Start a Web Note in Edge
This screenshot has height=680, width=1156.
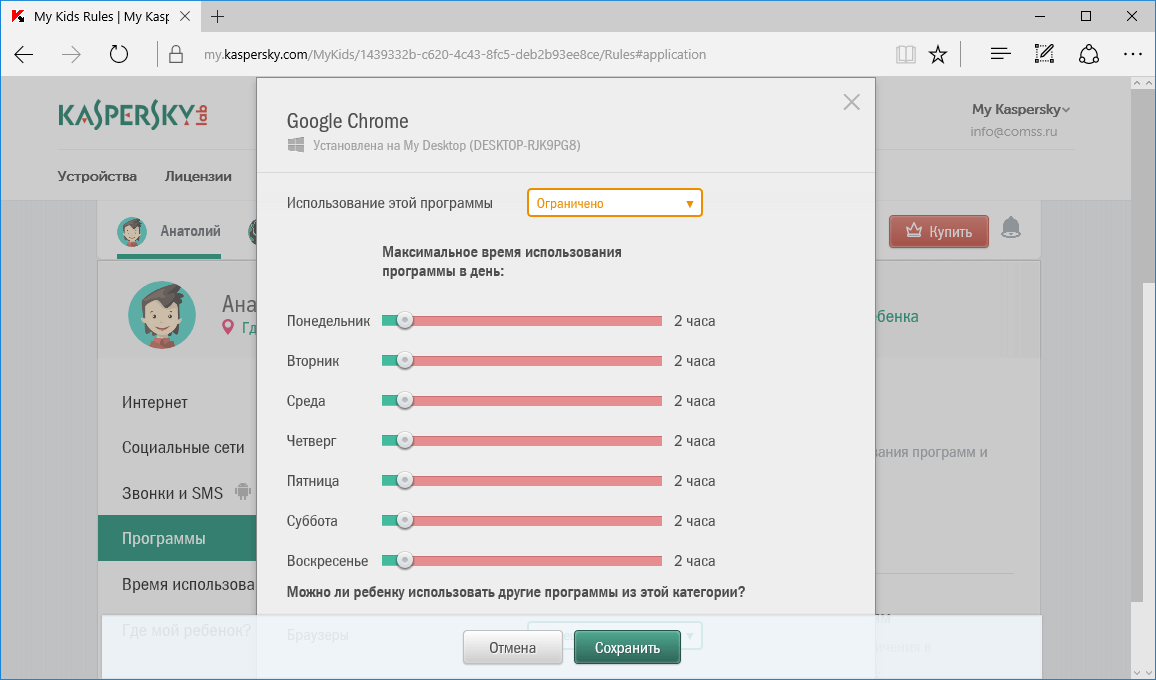[x=1044, y=54]
